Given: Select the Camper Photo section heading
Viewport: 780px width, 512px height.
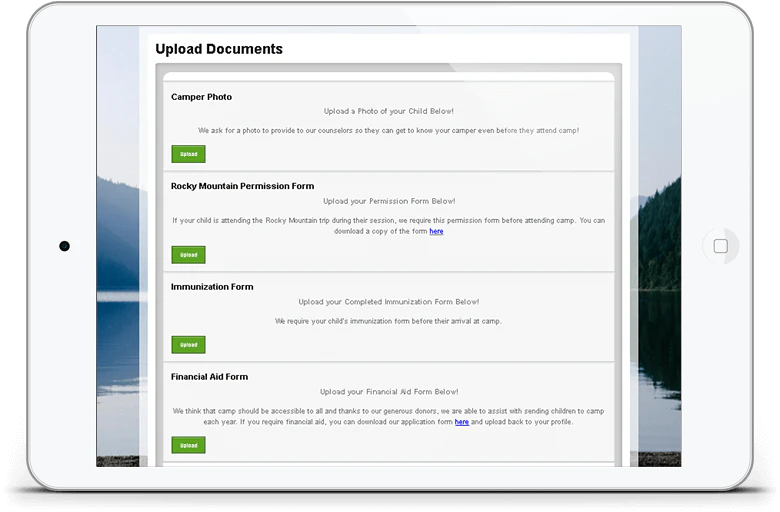Looking at the screenshot, I should pos(201,97).
